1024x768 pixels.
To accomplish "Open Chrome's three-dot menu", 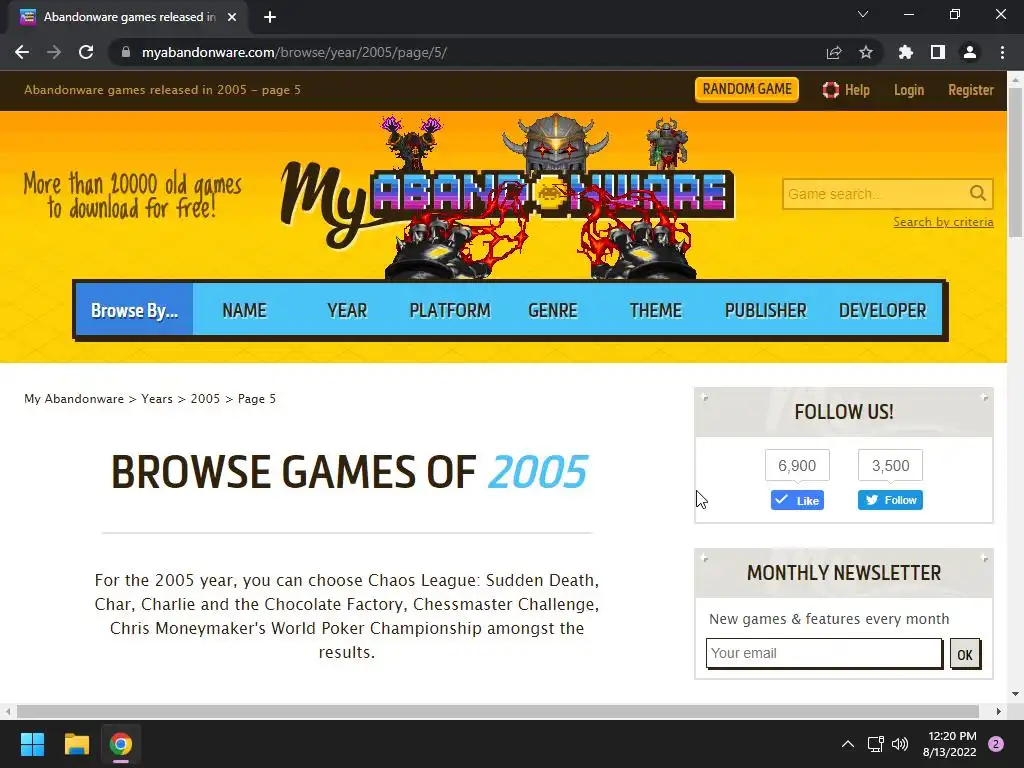I will click(1002, 52).
